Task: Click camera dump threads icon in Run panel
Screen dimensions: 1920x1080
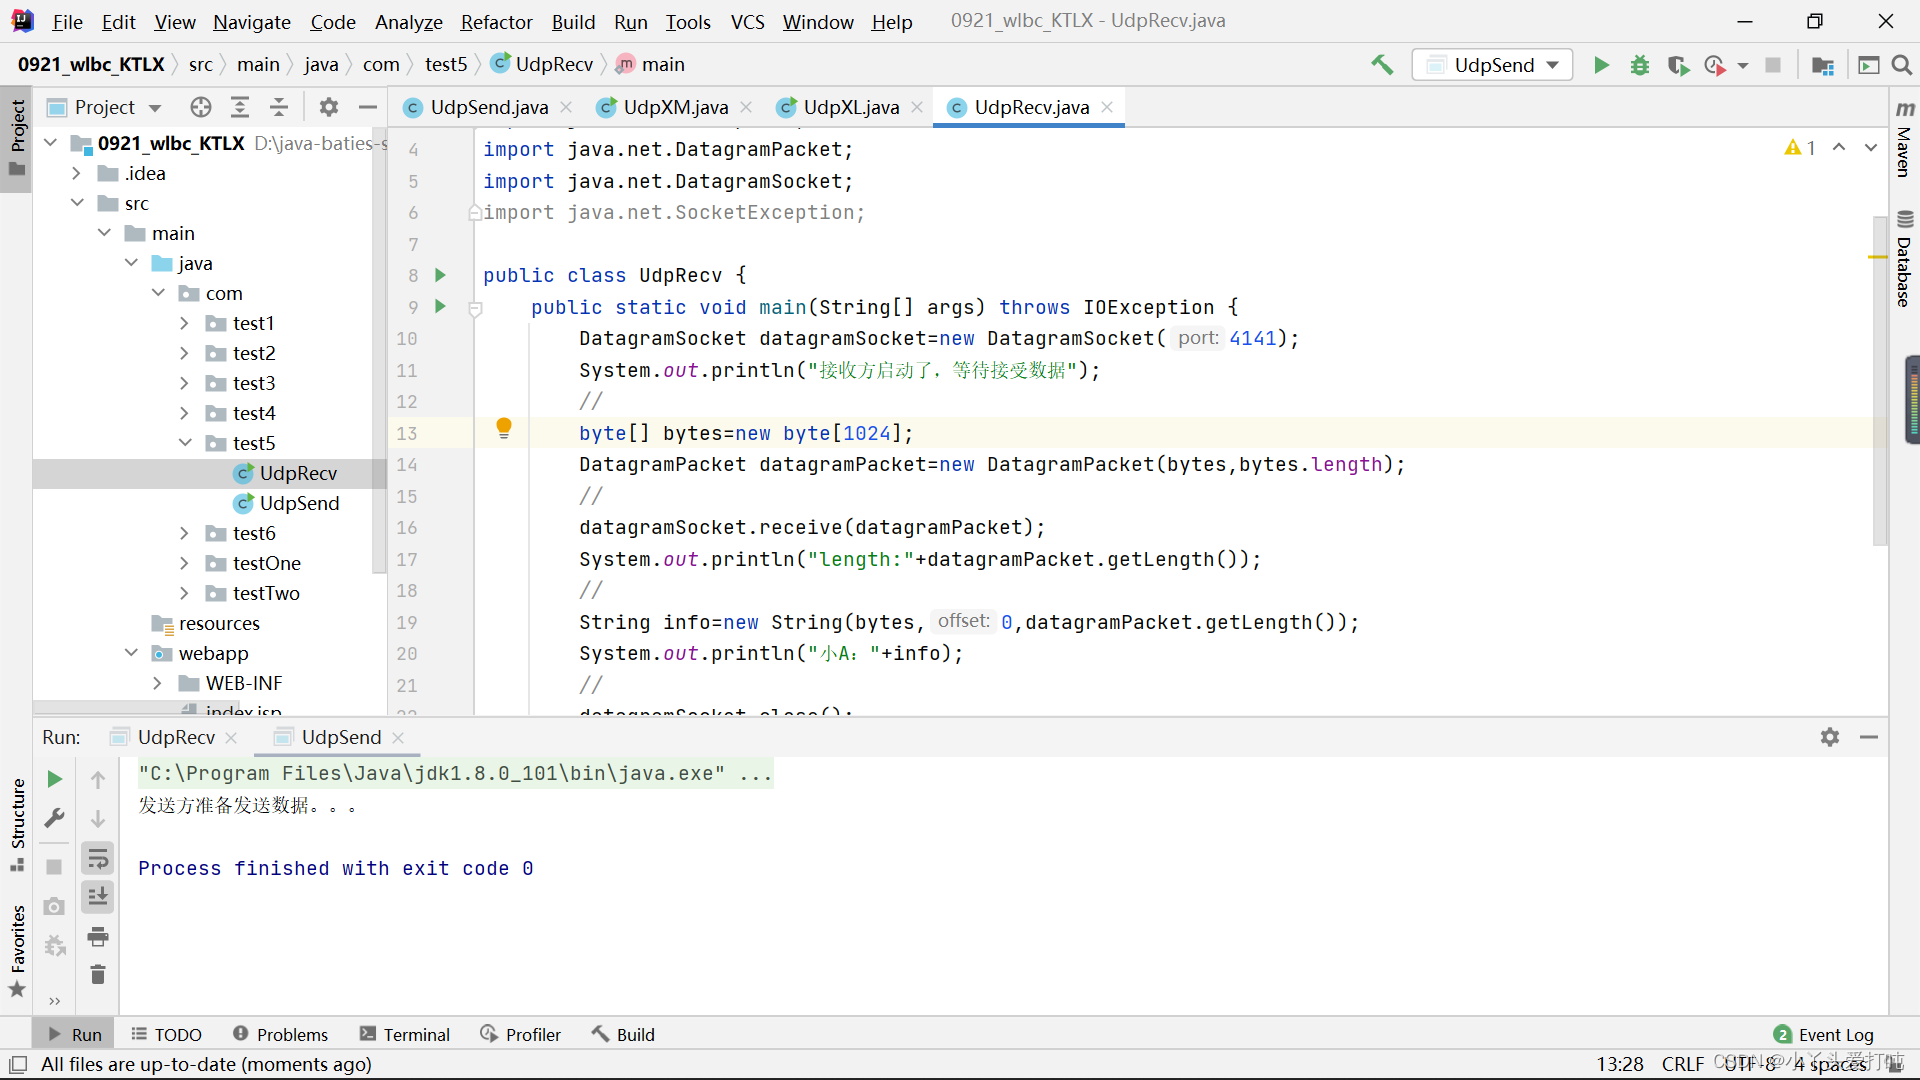Action: tap(55, 906)
